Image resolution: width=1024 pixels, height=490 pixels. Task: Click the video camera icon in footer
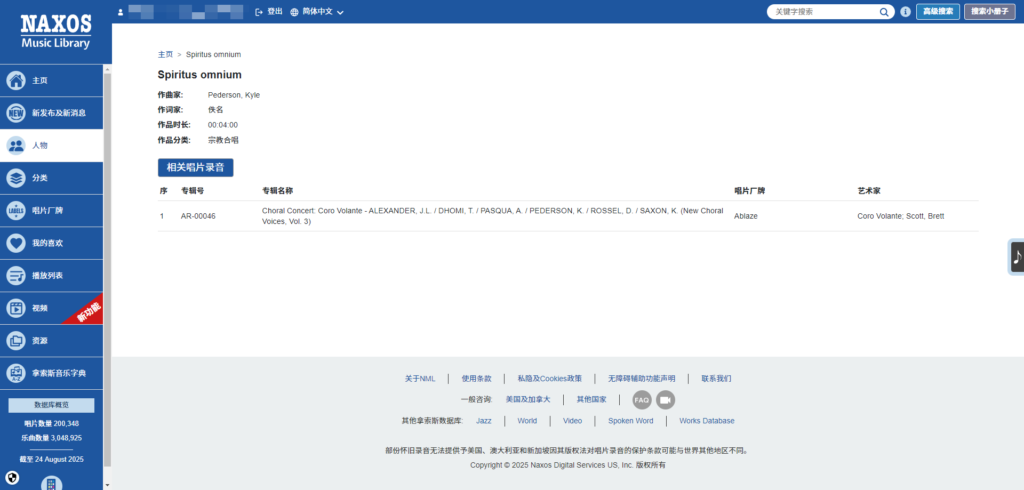click(665, 399)
